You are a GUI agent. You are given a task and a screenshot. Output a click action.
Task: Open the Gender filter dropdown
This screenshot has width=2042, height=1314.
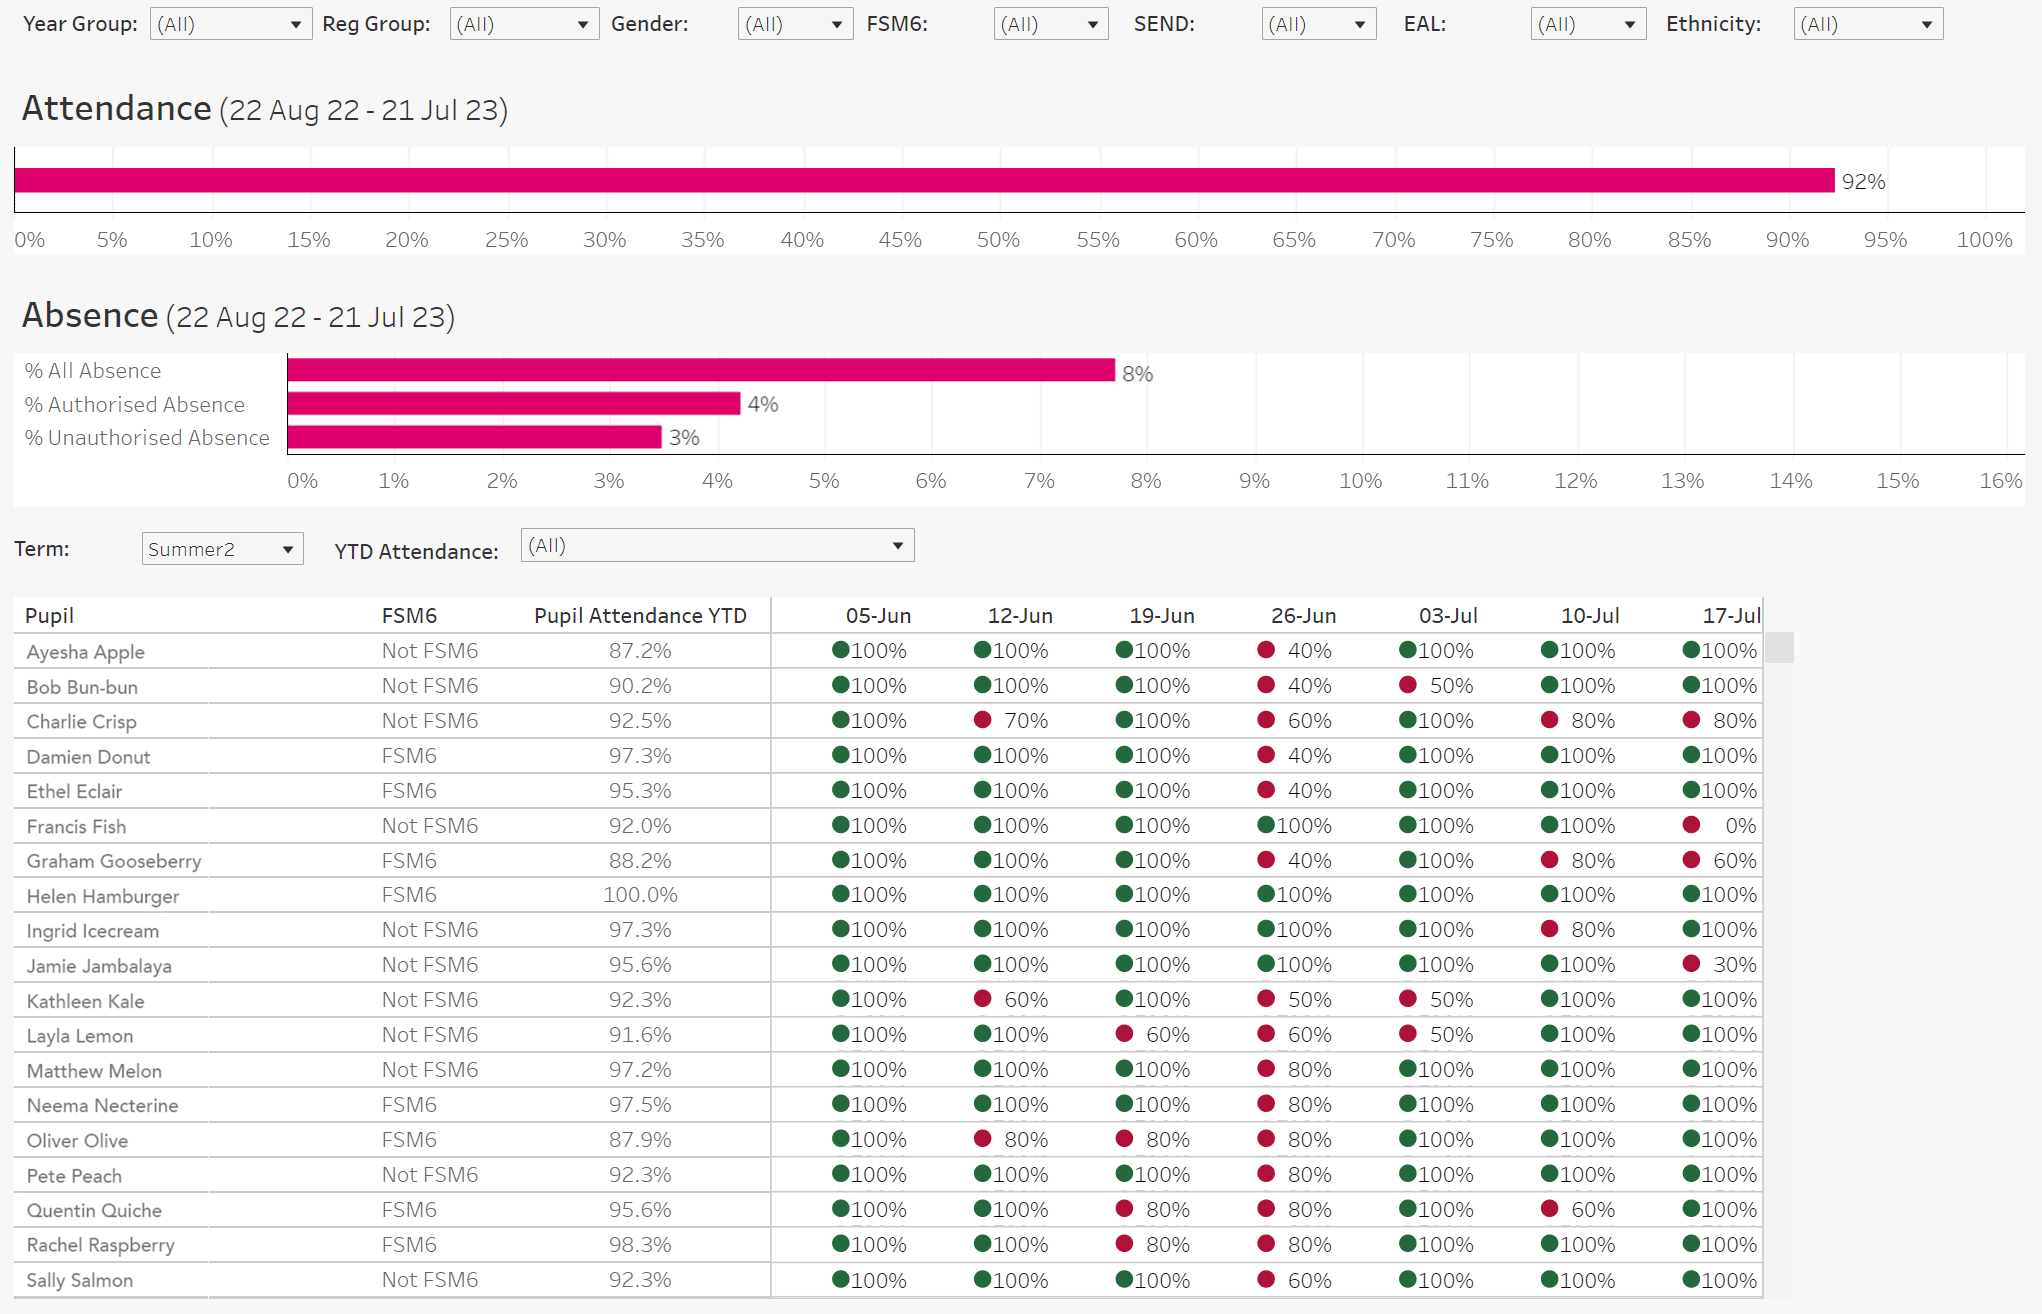(795, 24)
